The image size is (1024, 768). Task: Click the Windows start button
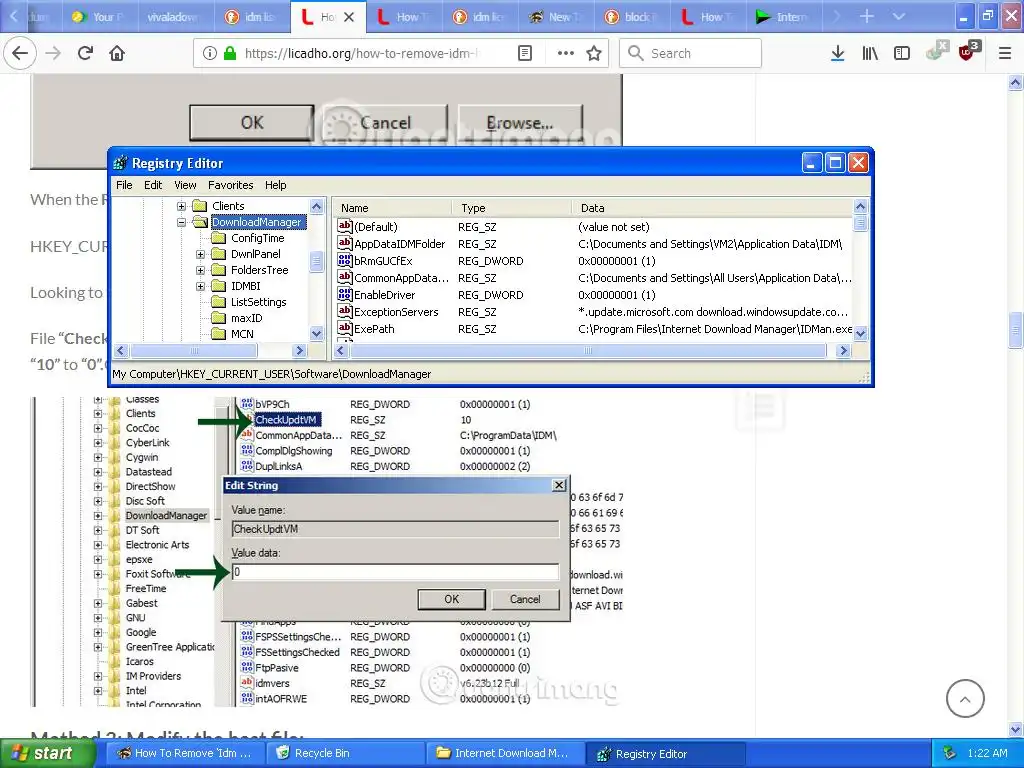point(47,753)
